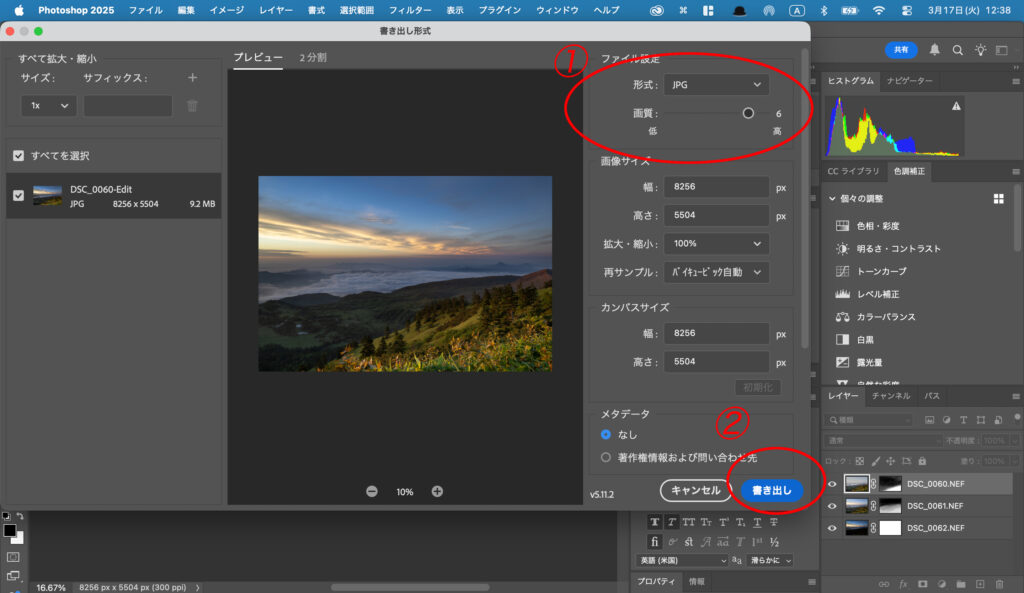Open the フィルター menu
This screenshot has width=1024, height=593.
[x=409, y=9]
